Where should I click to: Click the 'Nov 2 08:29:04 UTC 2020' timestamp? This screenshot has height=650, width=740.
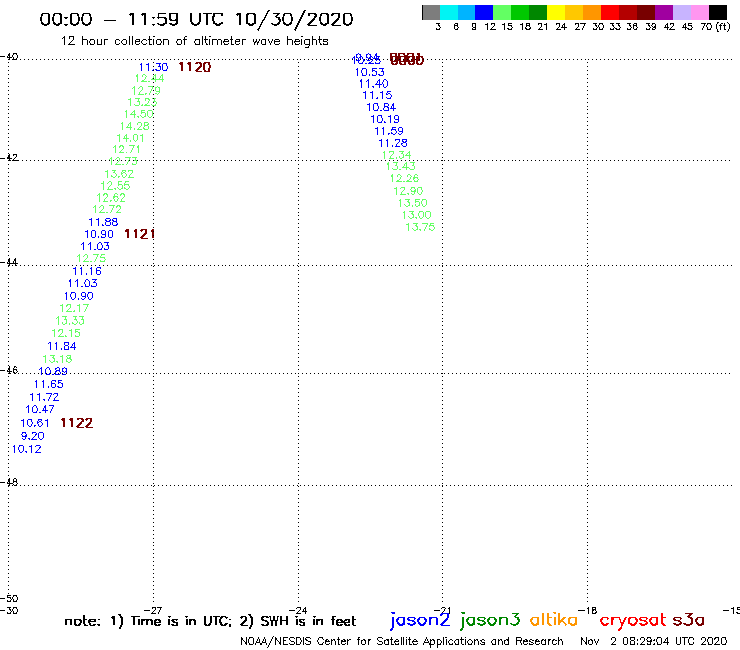(654, 642)
